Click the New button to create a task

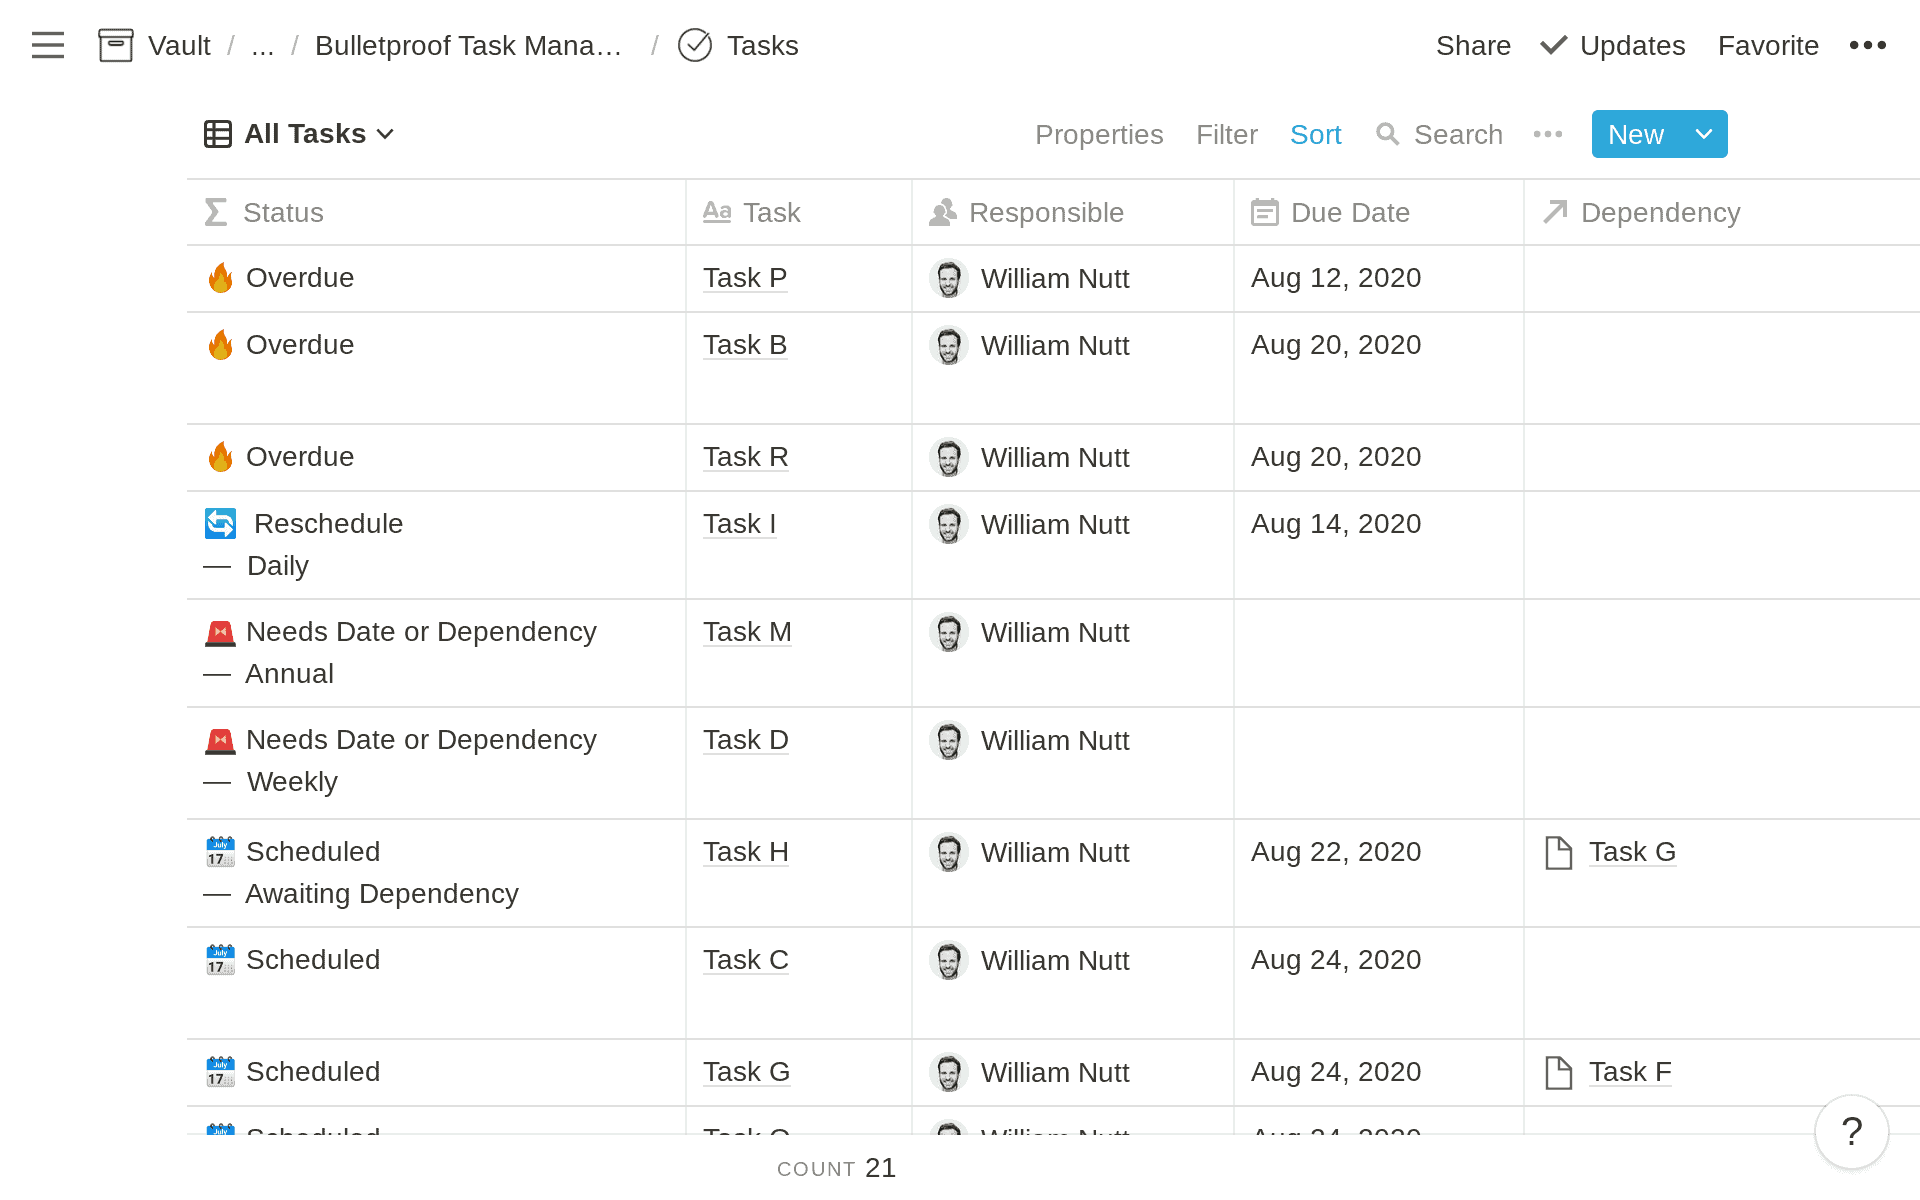pos(1634,133)
